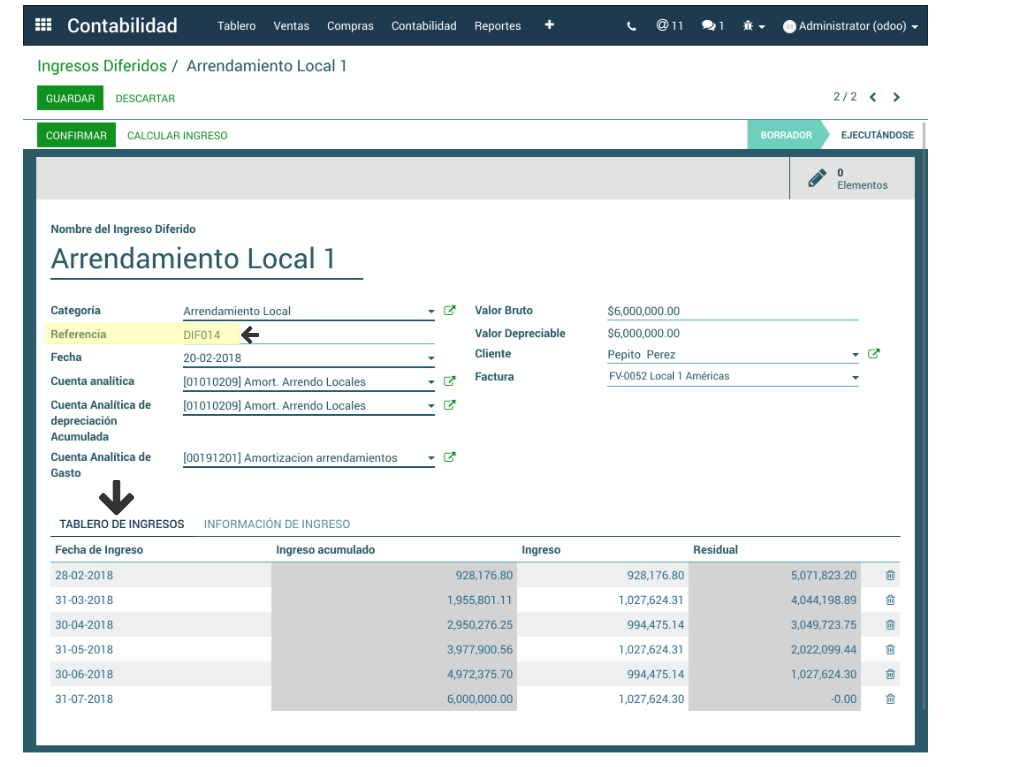Click the Valor Bruto input field
The width and height of the screenshot is (1023, 767).
[732, 311]
